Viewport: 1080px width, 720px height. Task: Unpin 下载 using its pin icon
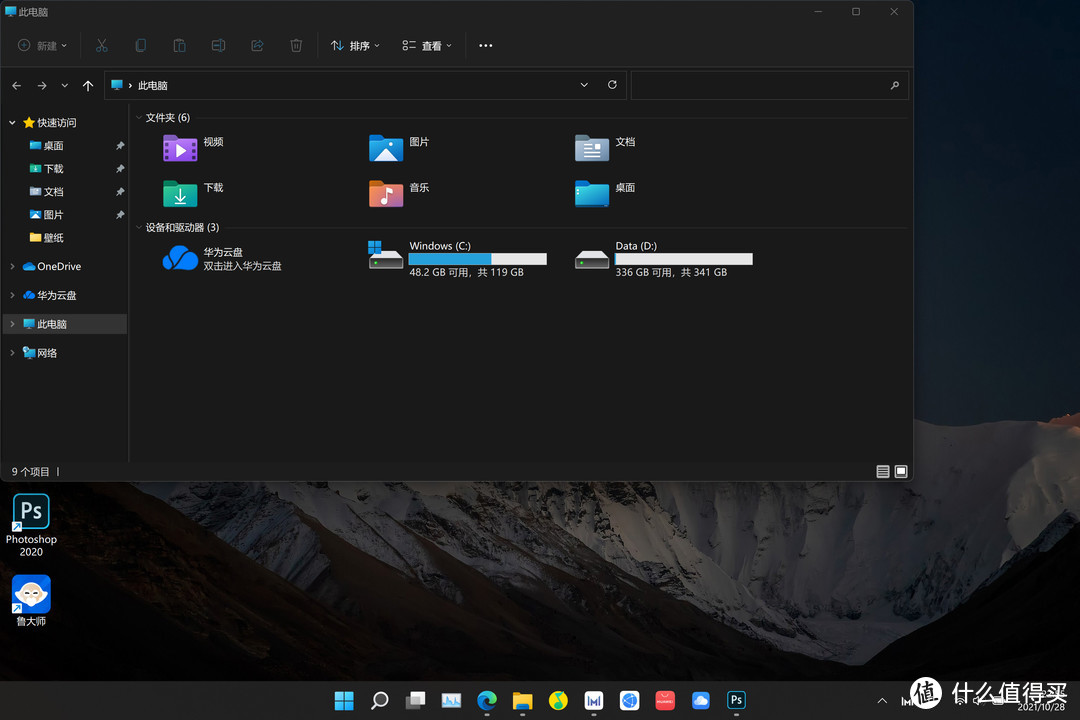tap(120, 169)
